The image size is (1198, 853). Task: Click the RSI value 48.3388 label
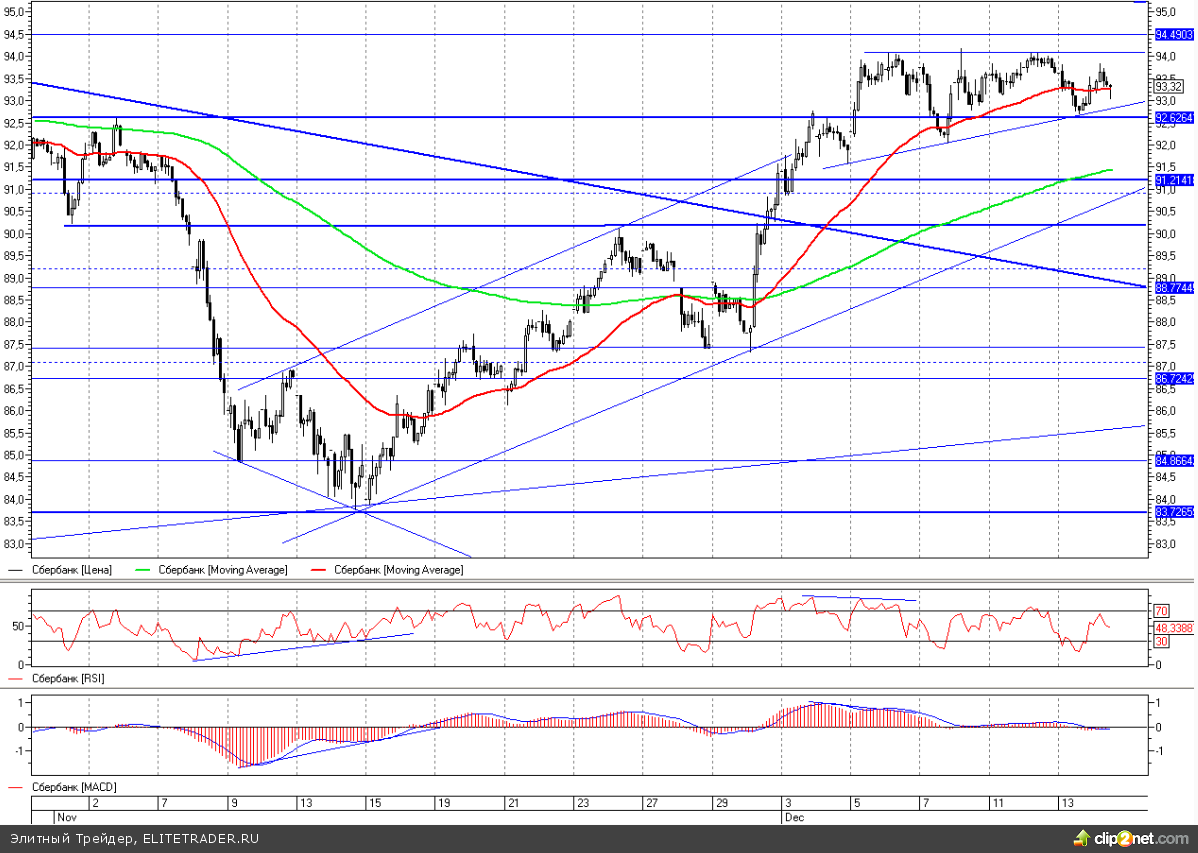click(1170, 628)
